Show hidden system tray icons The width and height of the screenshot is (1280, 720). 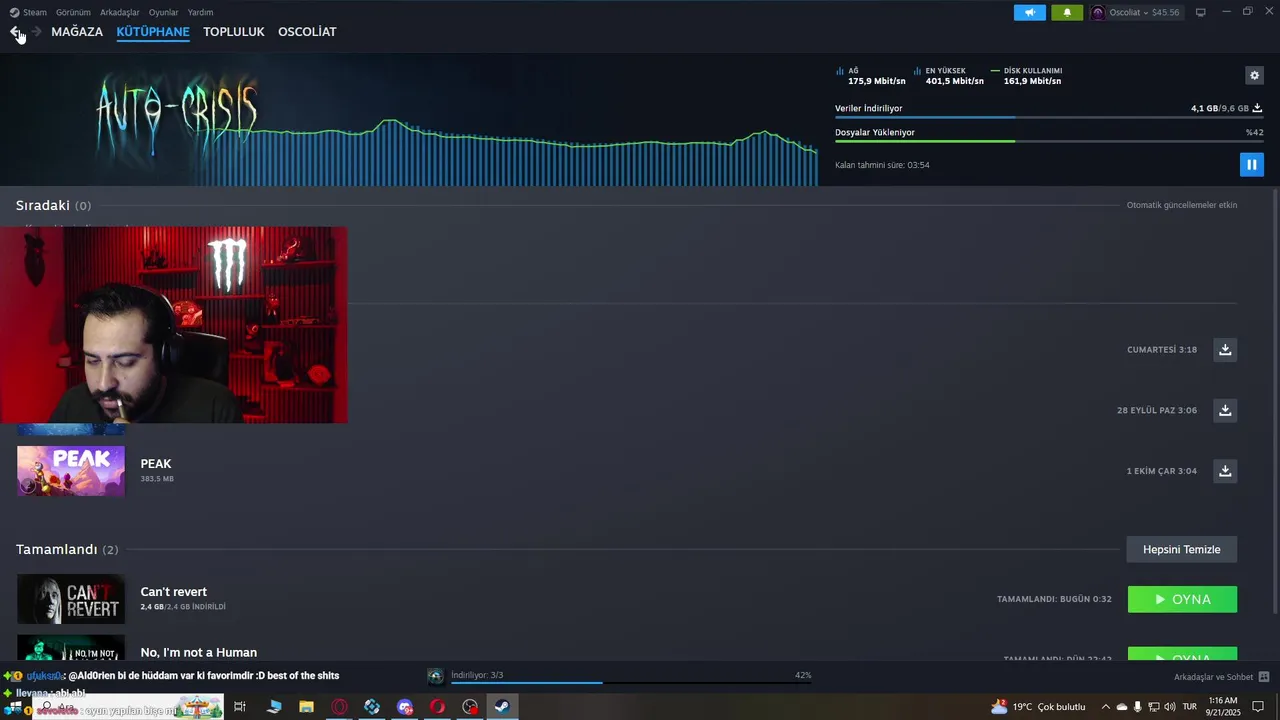point(1105,707)
